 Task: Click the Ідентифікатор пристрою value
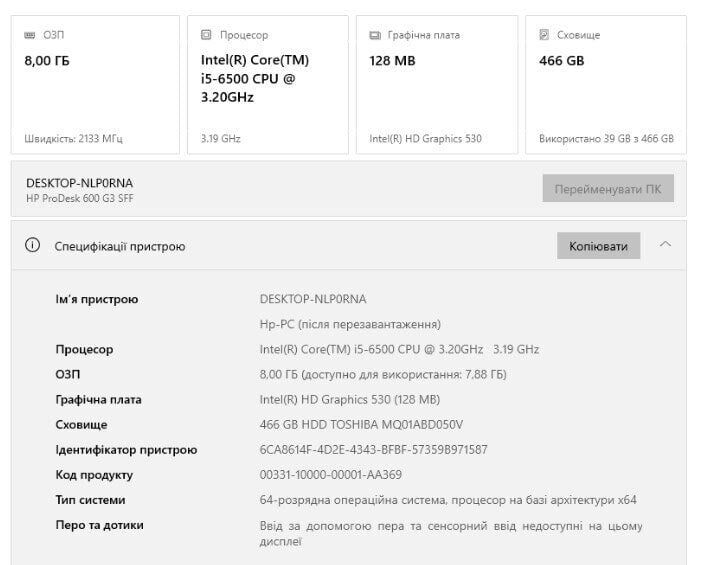point(373,450)
